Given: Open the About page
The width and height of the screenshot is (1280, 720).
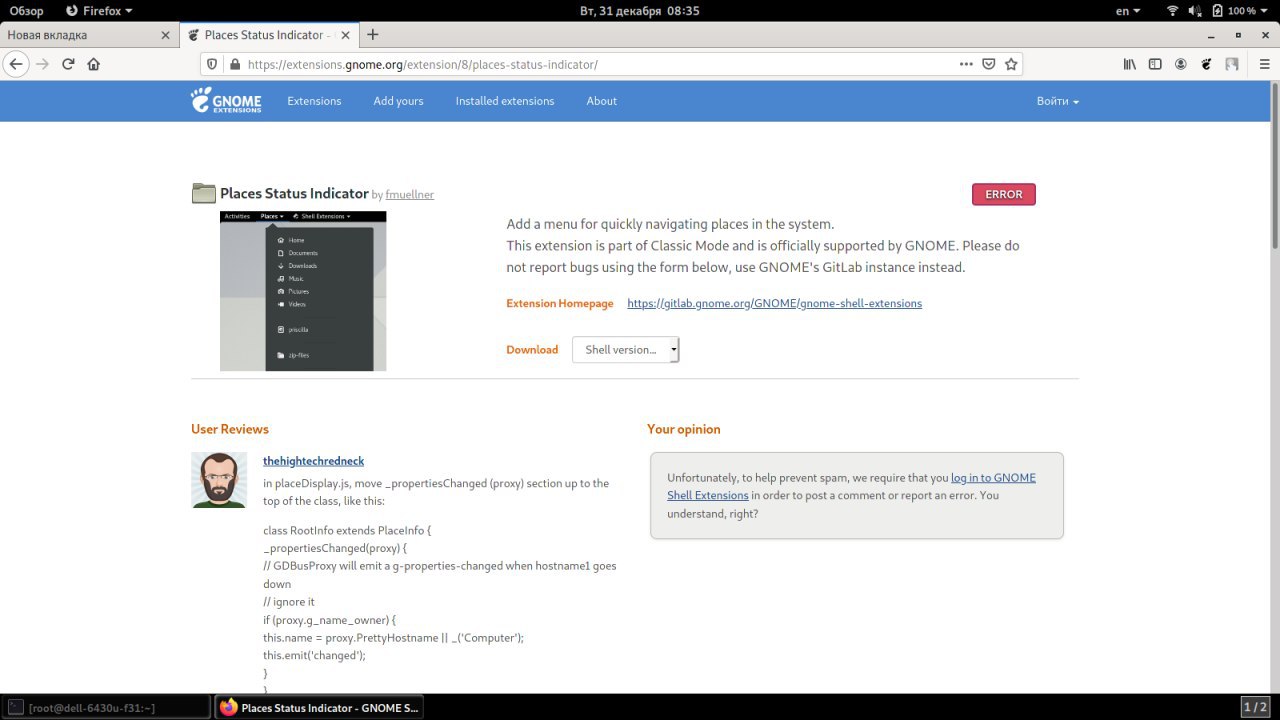Looking at the screenshot, I should tap(601, 101).
